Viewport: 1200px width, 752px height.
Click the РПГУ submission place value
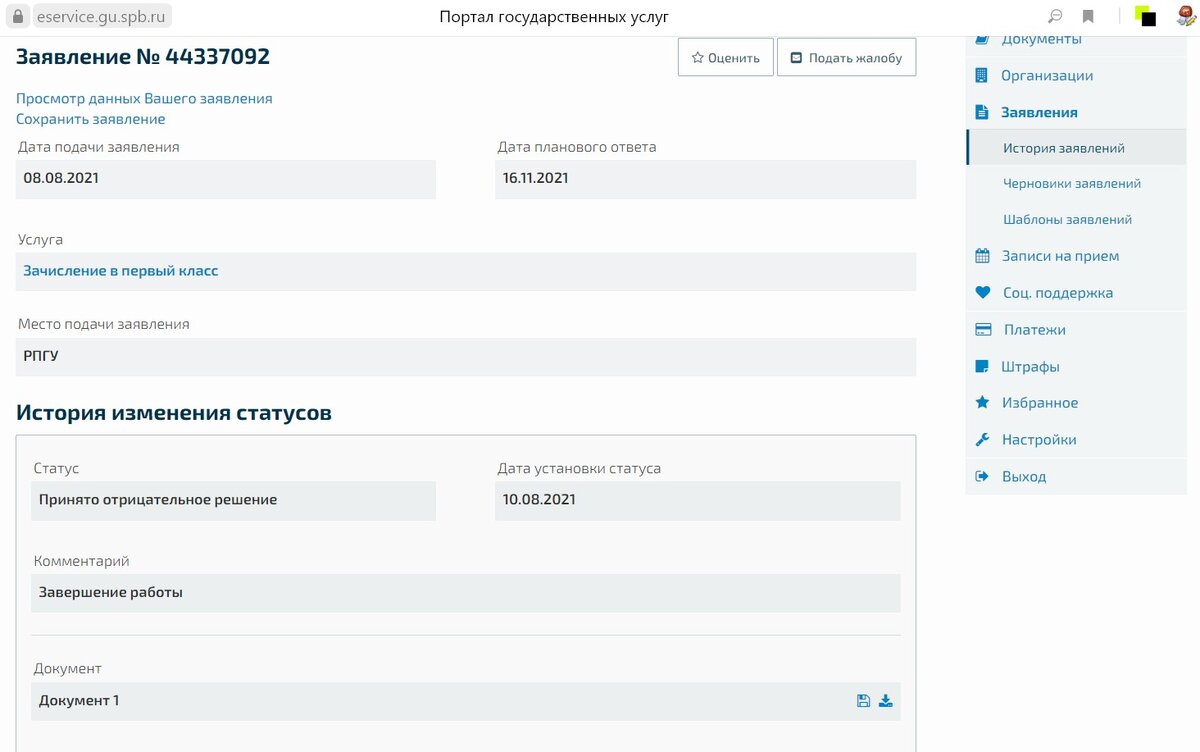(41, 356)
